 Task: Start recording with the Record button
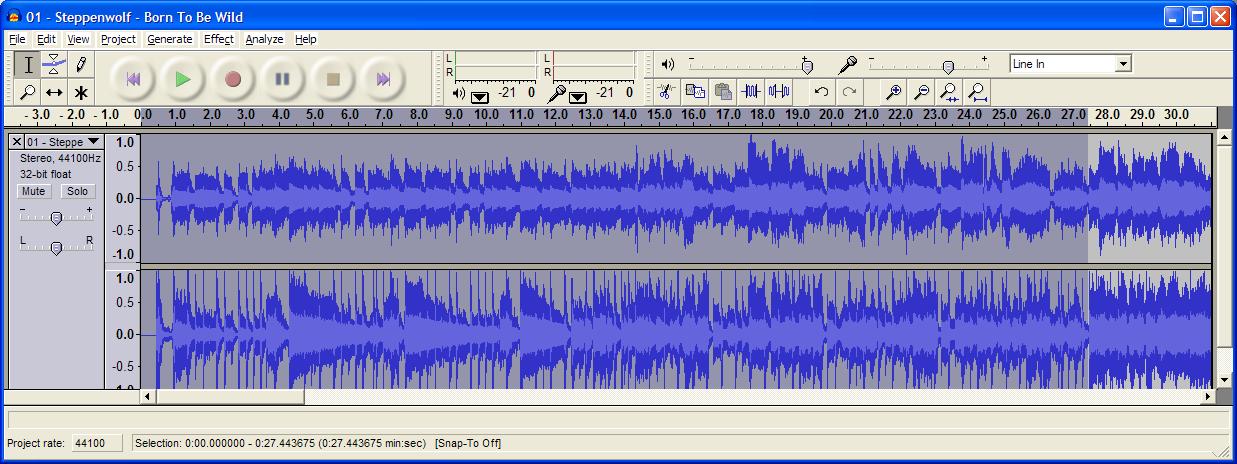pos(233,79)
